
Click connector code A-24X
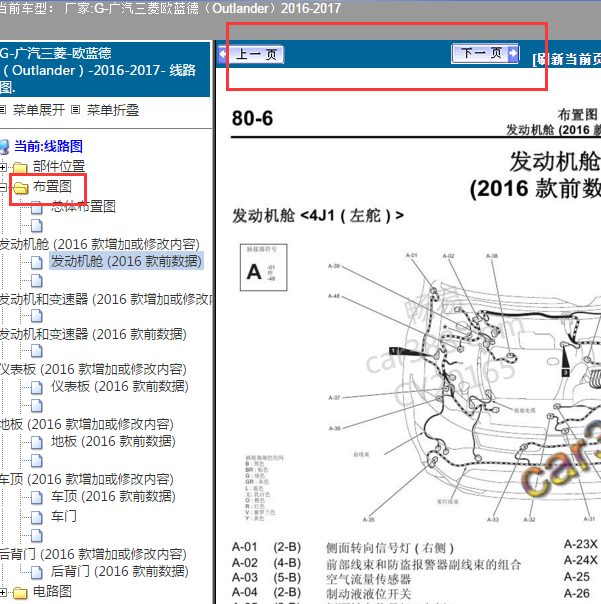click(x=581, y=560)
